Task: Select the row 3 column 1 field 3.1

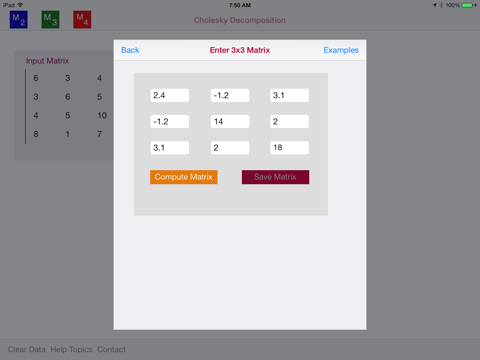Action: 170,148
